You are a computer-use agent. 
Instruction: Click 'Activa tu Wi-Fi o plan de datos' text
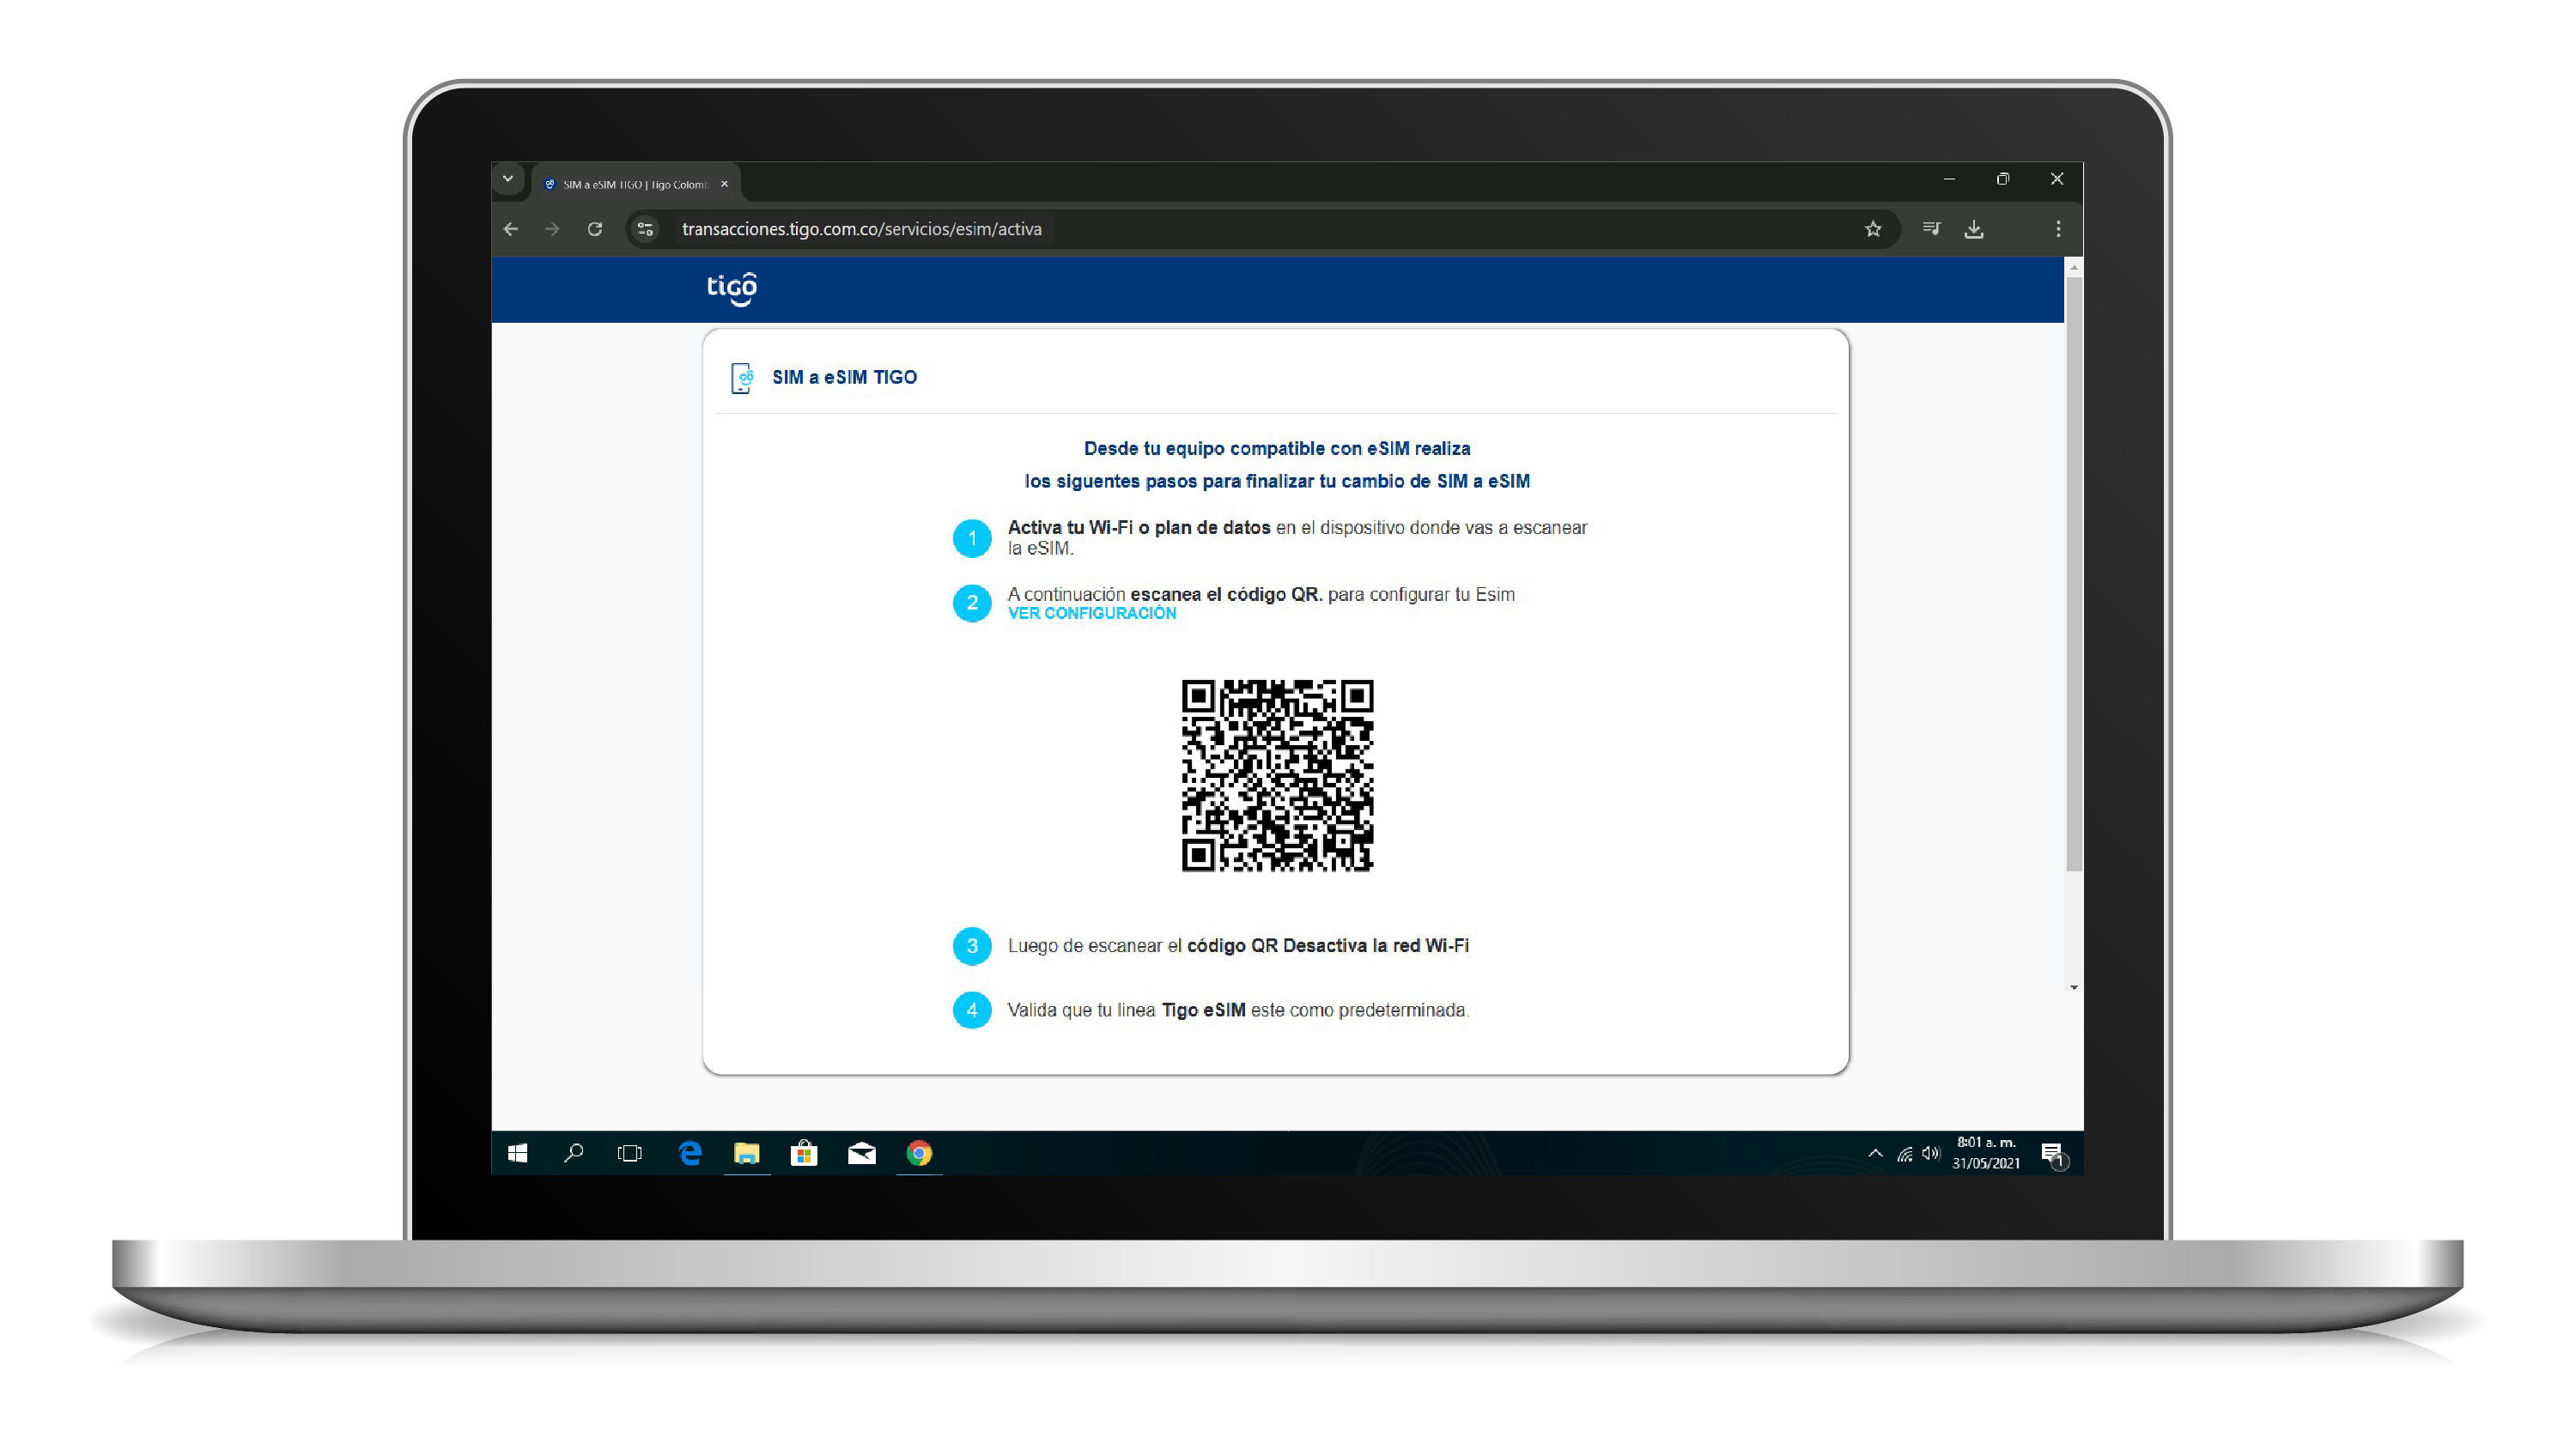(1139, 527)
